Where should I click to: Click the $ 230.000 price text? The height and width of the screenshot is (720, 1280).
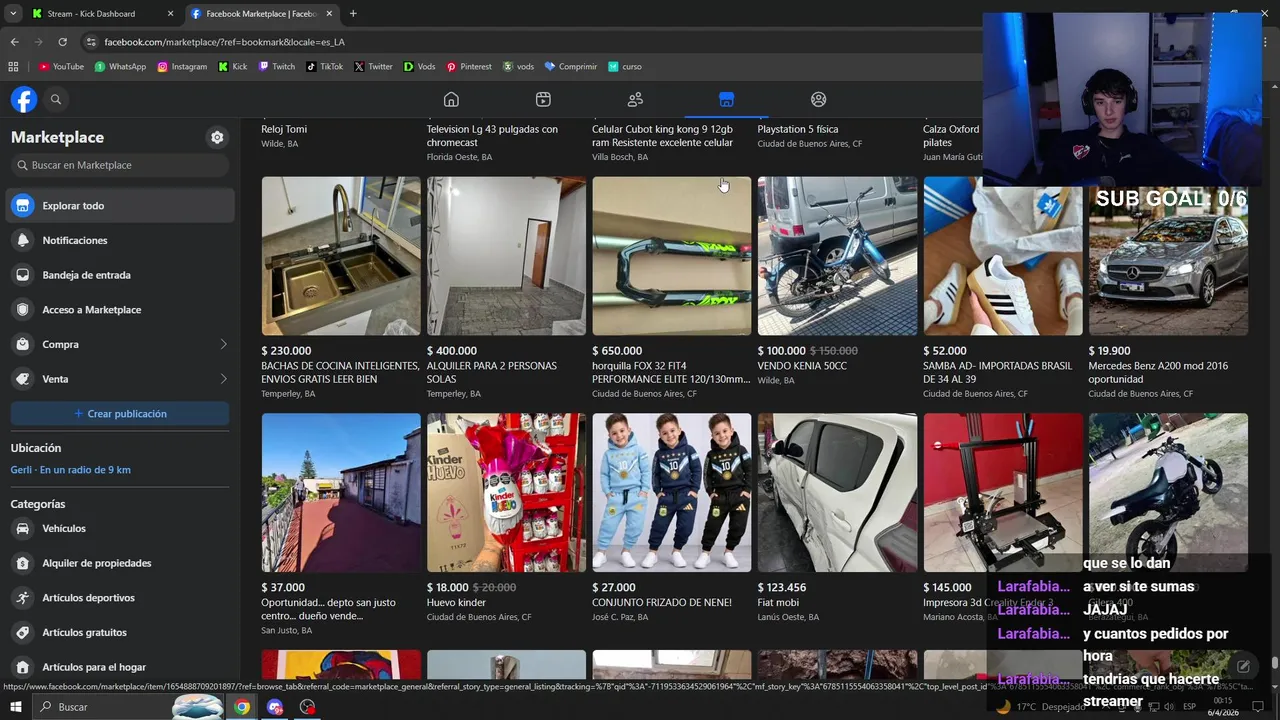click(x=286, y=351)
